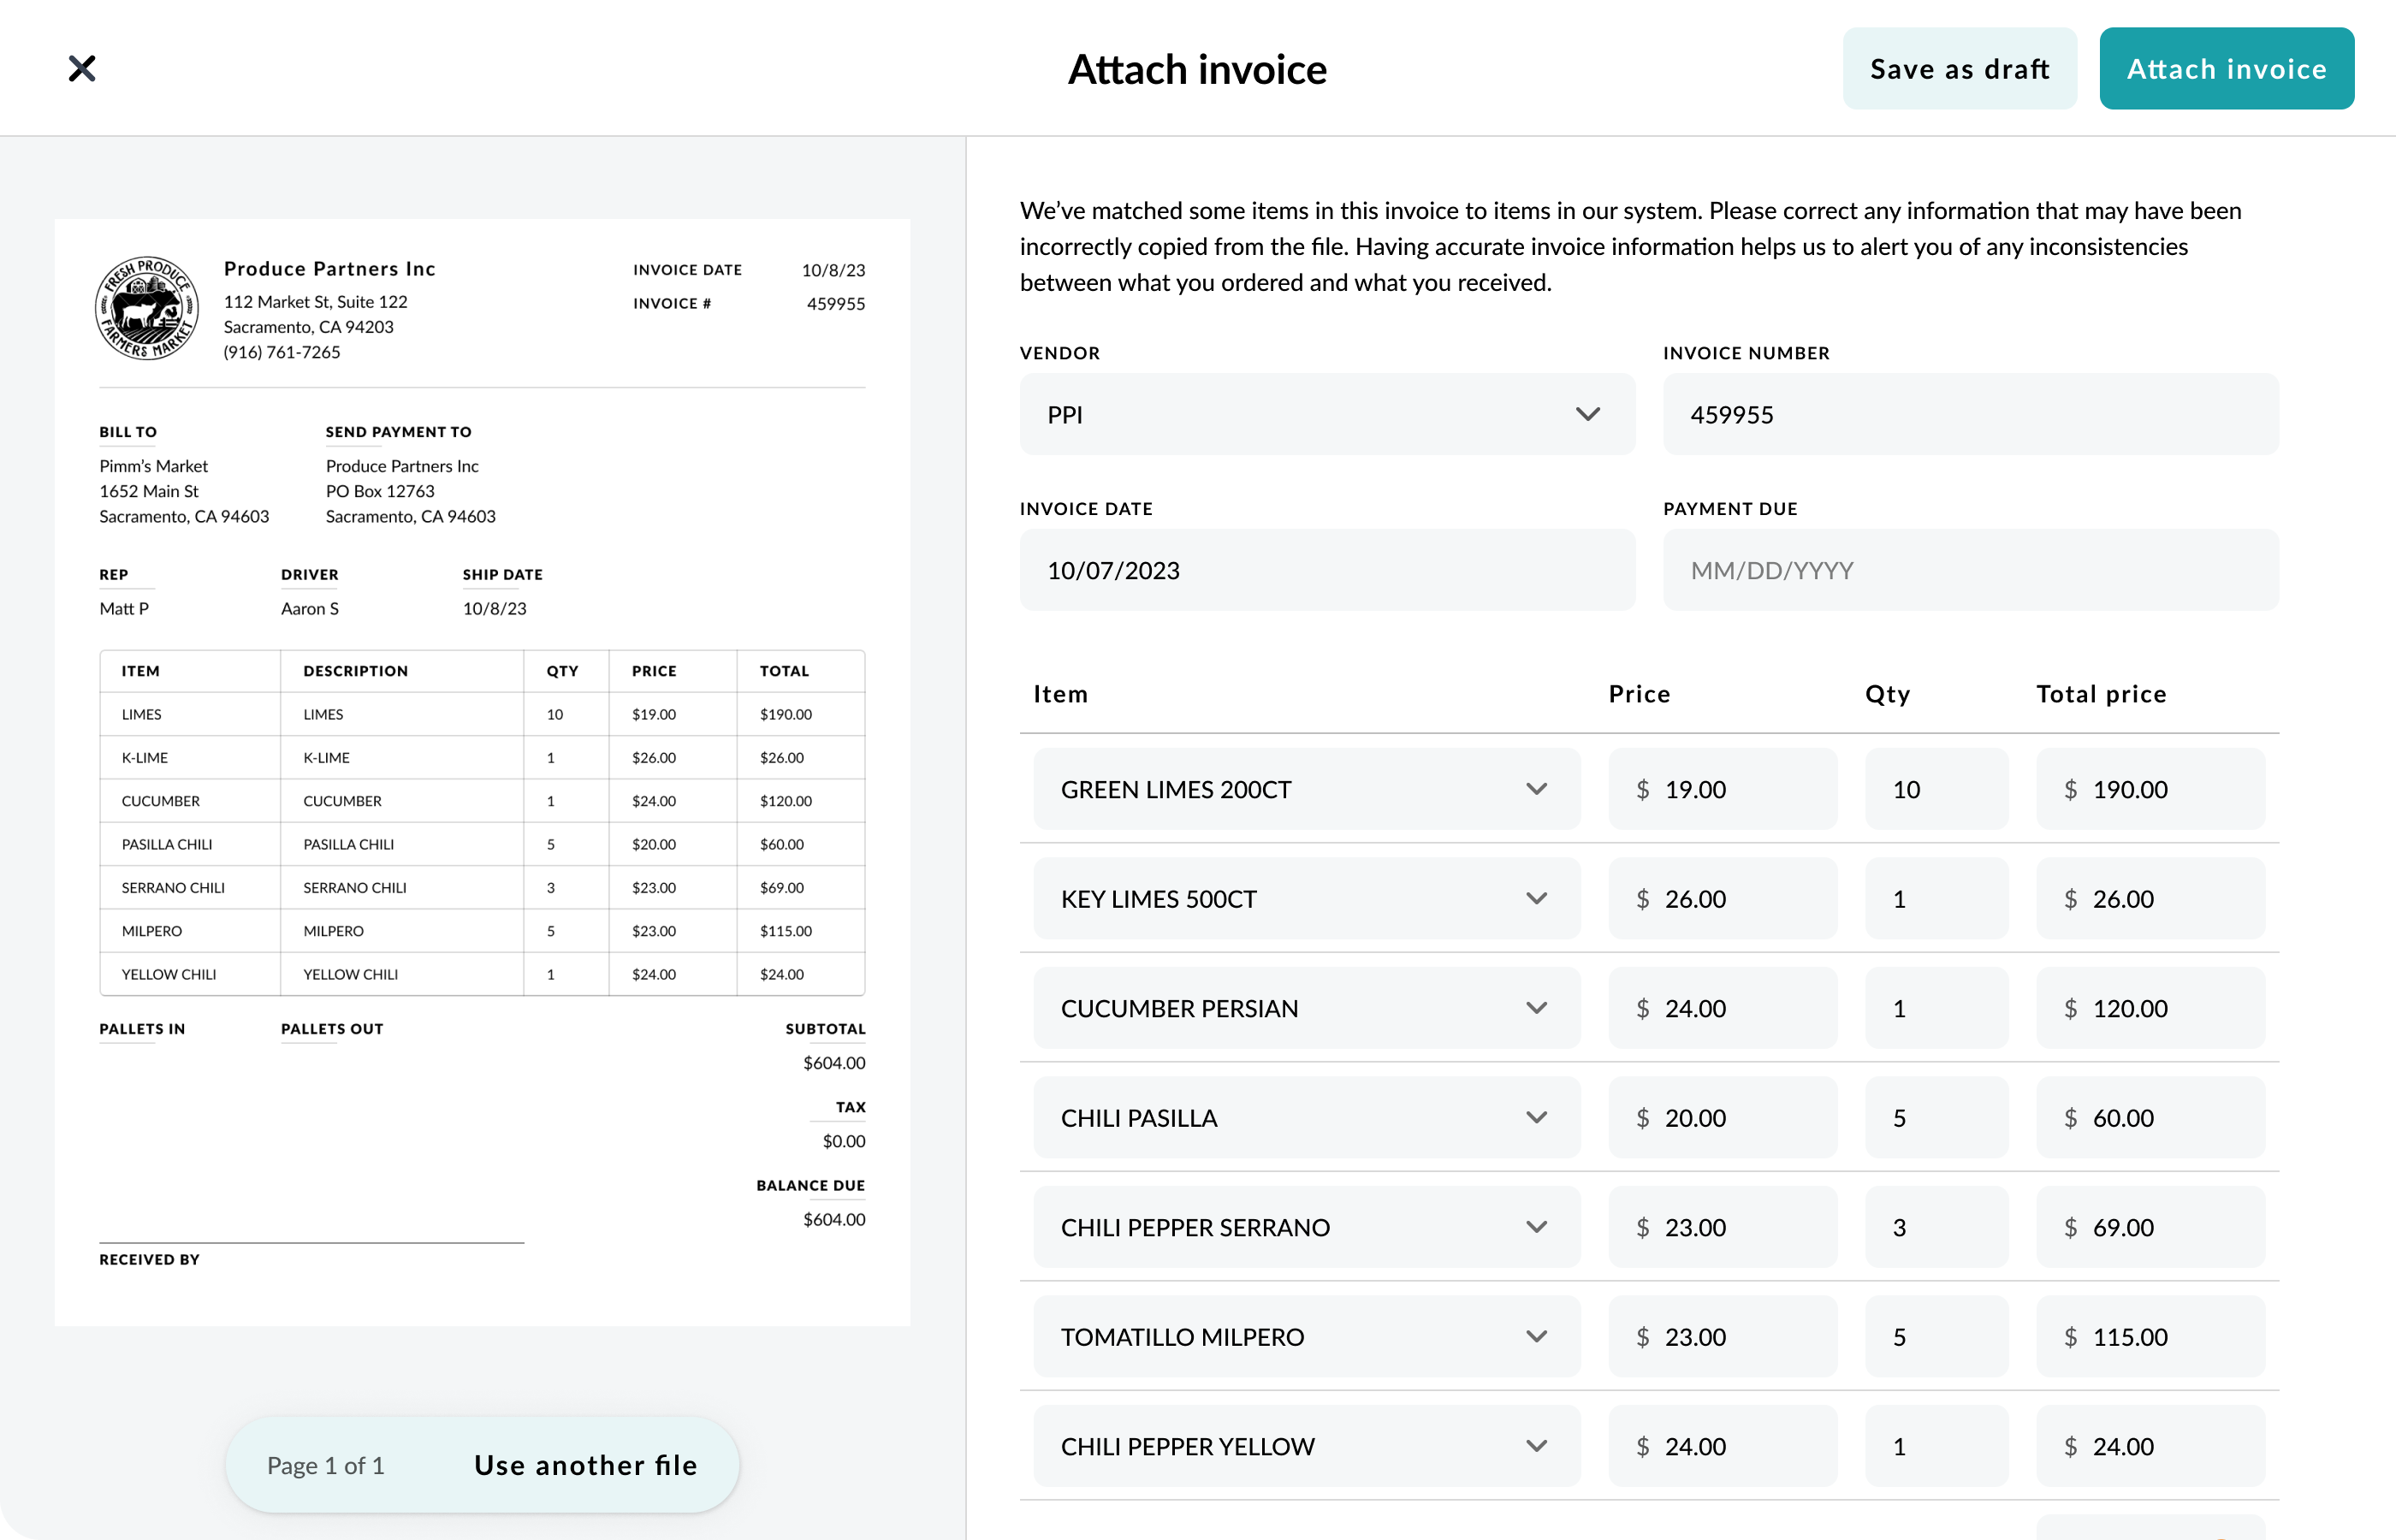Open the KEY LIMES 500CT item dropdown
The width and height of the screenshot is (2396, 1540).
[1537, 898]
